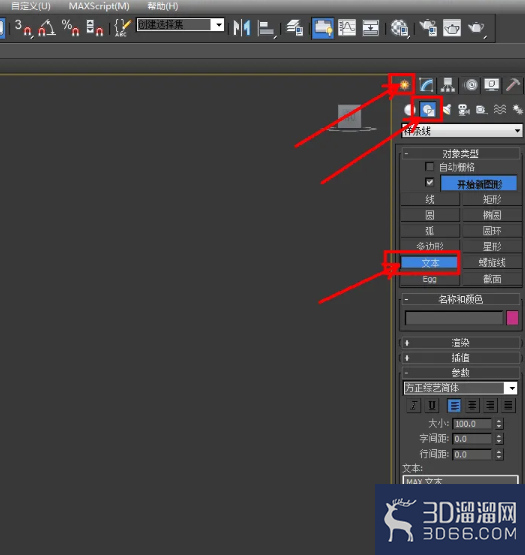Enable the 自动栅格 checkbox

[429, 166]
